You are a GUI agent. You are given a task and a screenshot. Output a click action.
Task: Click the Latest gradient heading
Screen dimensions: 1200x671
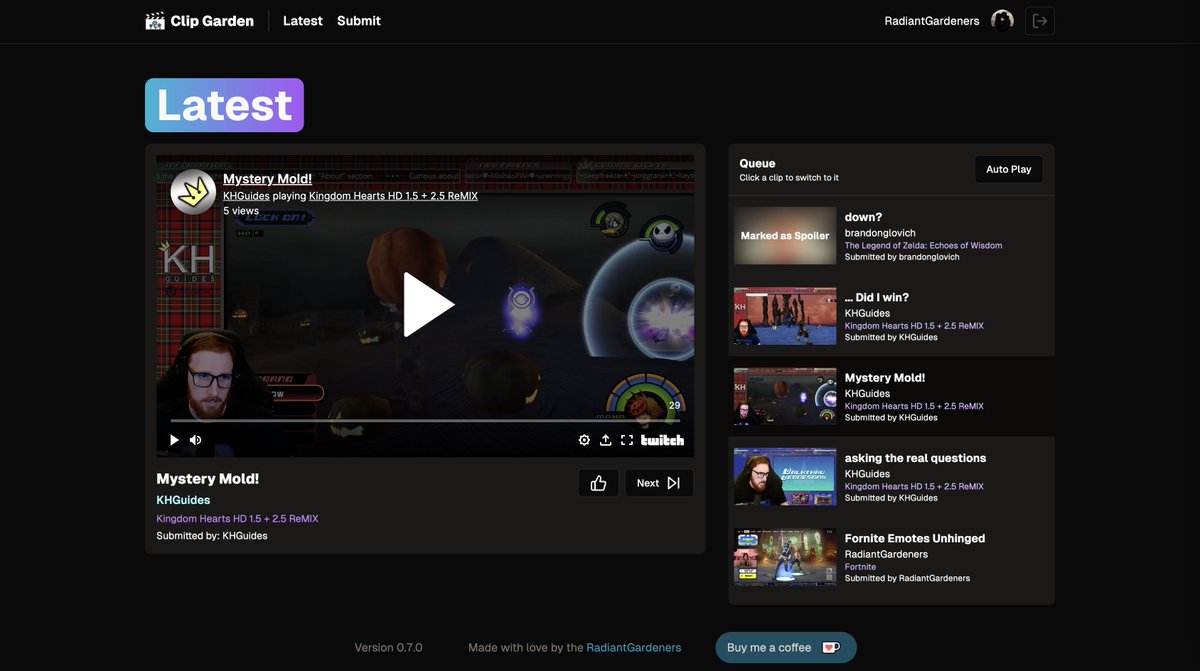224,105
